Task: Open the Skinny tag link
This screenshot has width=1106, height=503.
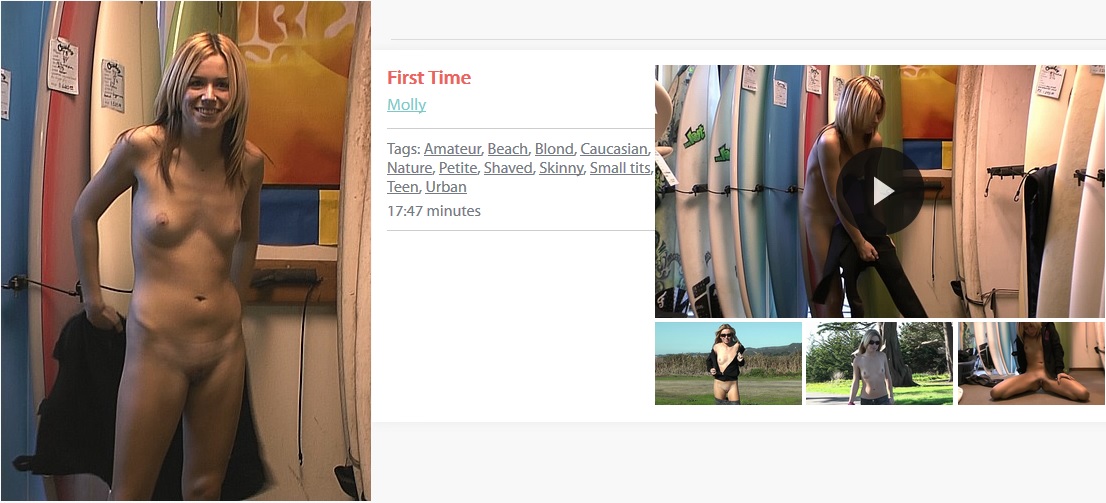Action: pos(561,168)
